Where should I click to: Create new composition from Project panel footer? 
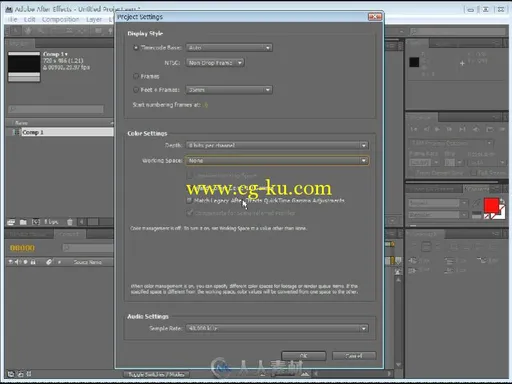[36, 222]
